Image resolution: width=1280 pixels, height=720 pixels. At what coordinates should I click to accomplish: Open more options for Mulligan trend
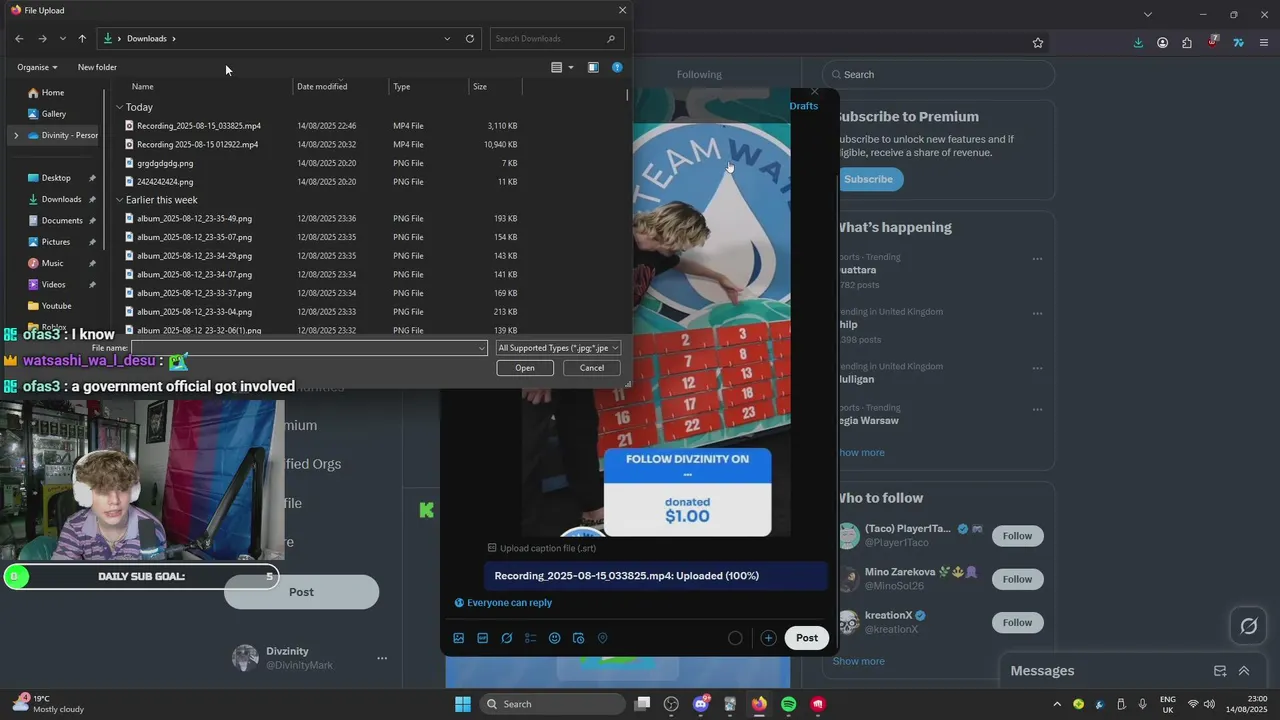[1037, 368]
